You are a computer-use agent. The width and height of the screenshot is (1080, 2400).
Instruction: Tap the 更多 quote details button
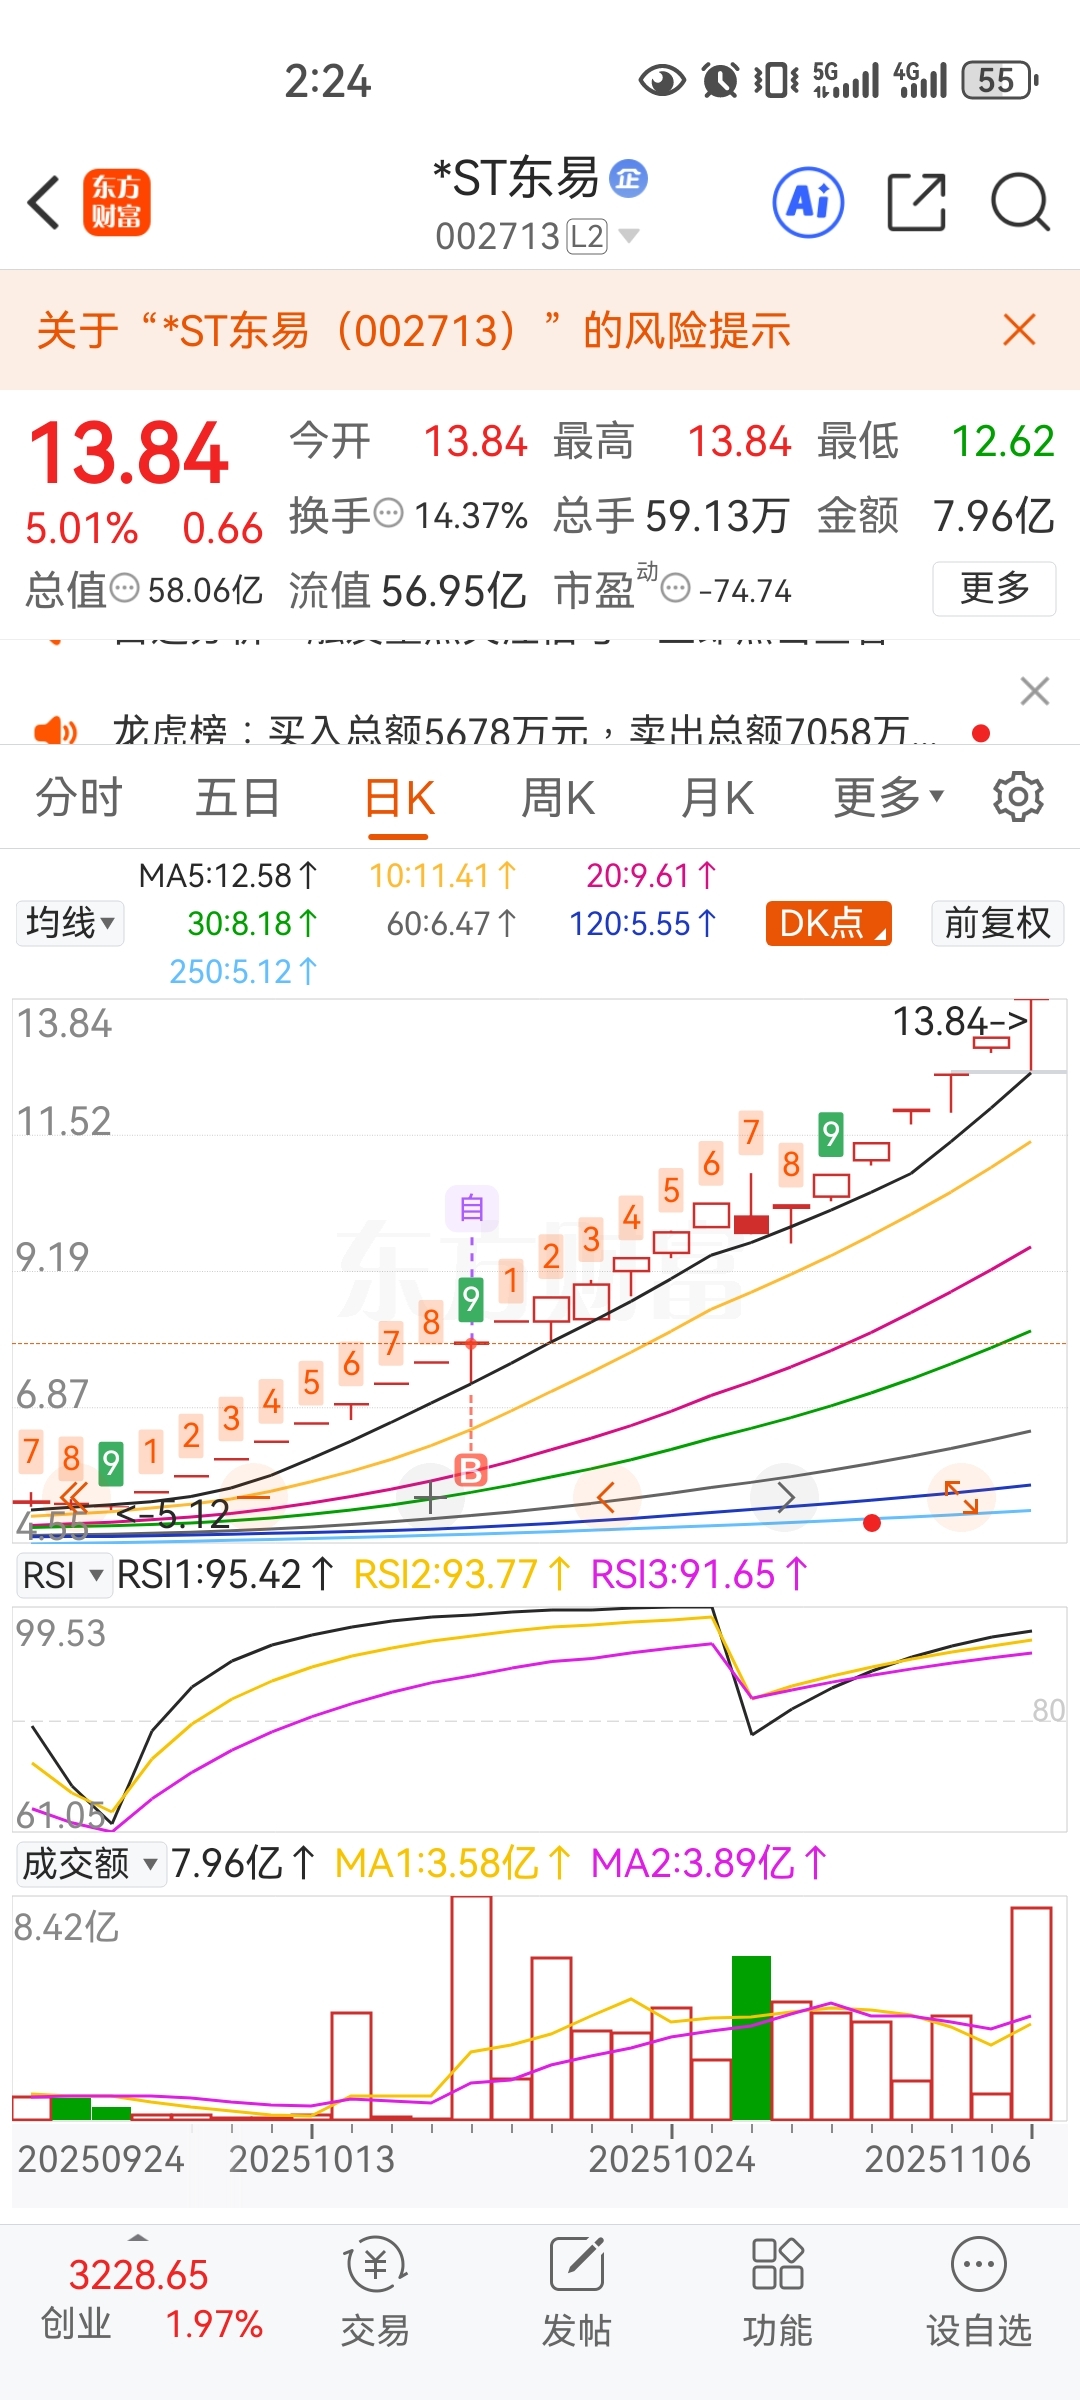click(994, 588)
